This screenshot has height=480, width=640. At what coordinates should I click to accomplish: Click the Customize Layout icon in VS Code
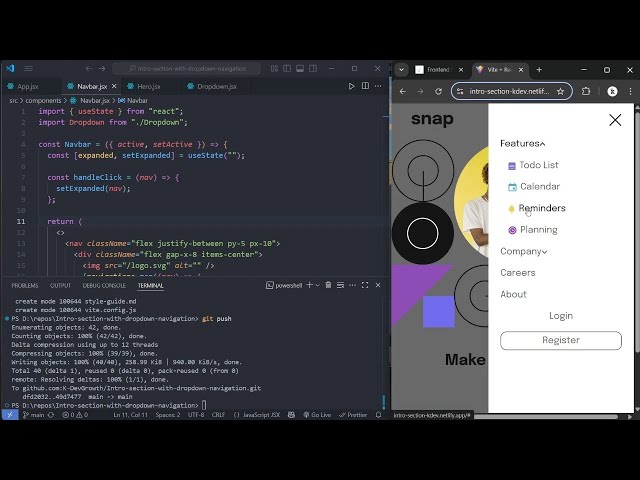pos(274,68)
